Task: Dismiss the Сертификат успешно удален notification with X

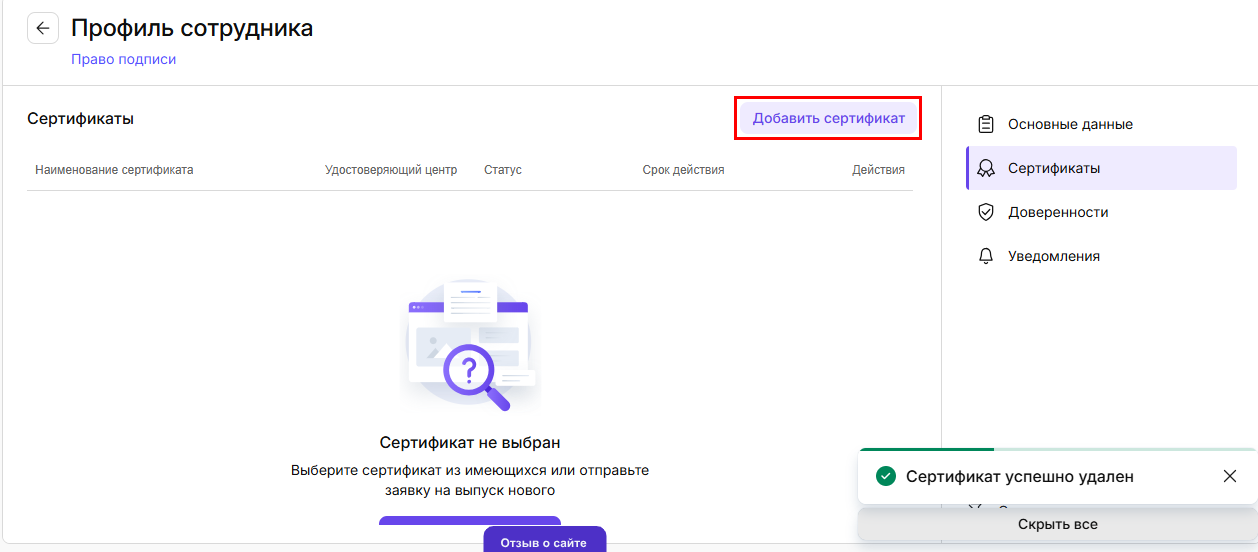Action: (1230, 476)
